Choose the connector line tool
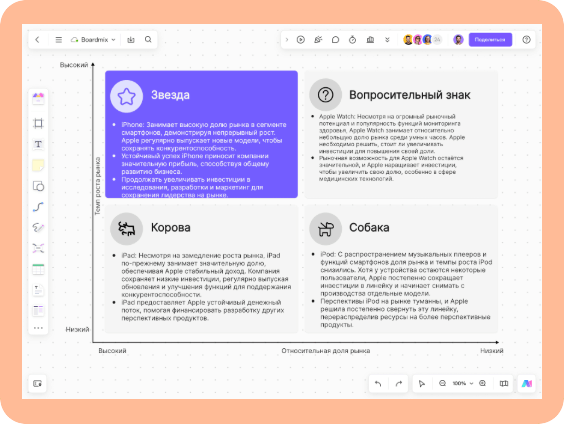This screenshot has height=424, width=564. (38, 207)
